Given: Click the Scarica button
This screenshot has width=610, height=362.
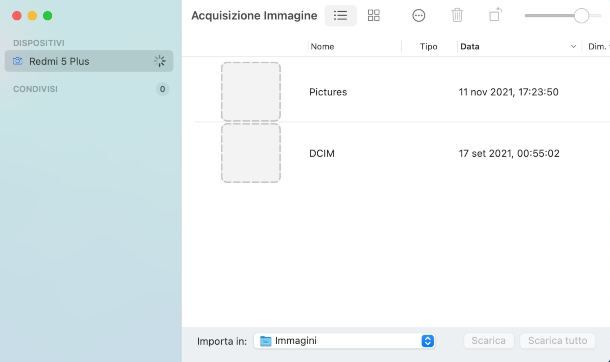Looking at the screenshot, I should tap(489, 341).
